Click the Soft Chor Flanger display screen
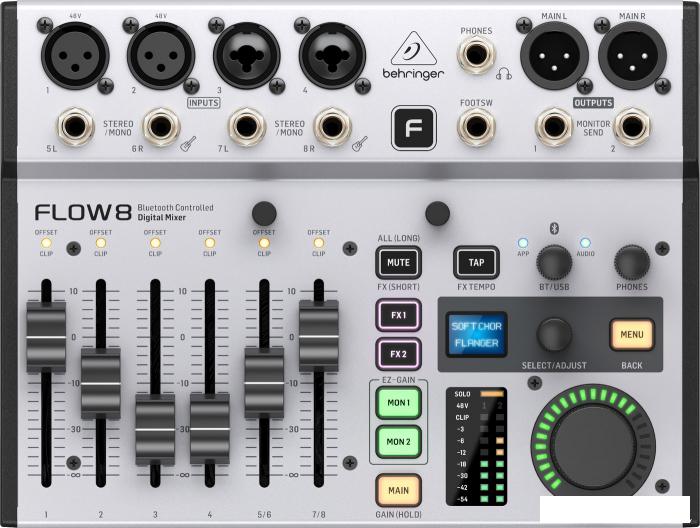This screenshot has height=528, width=700. 476,334
